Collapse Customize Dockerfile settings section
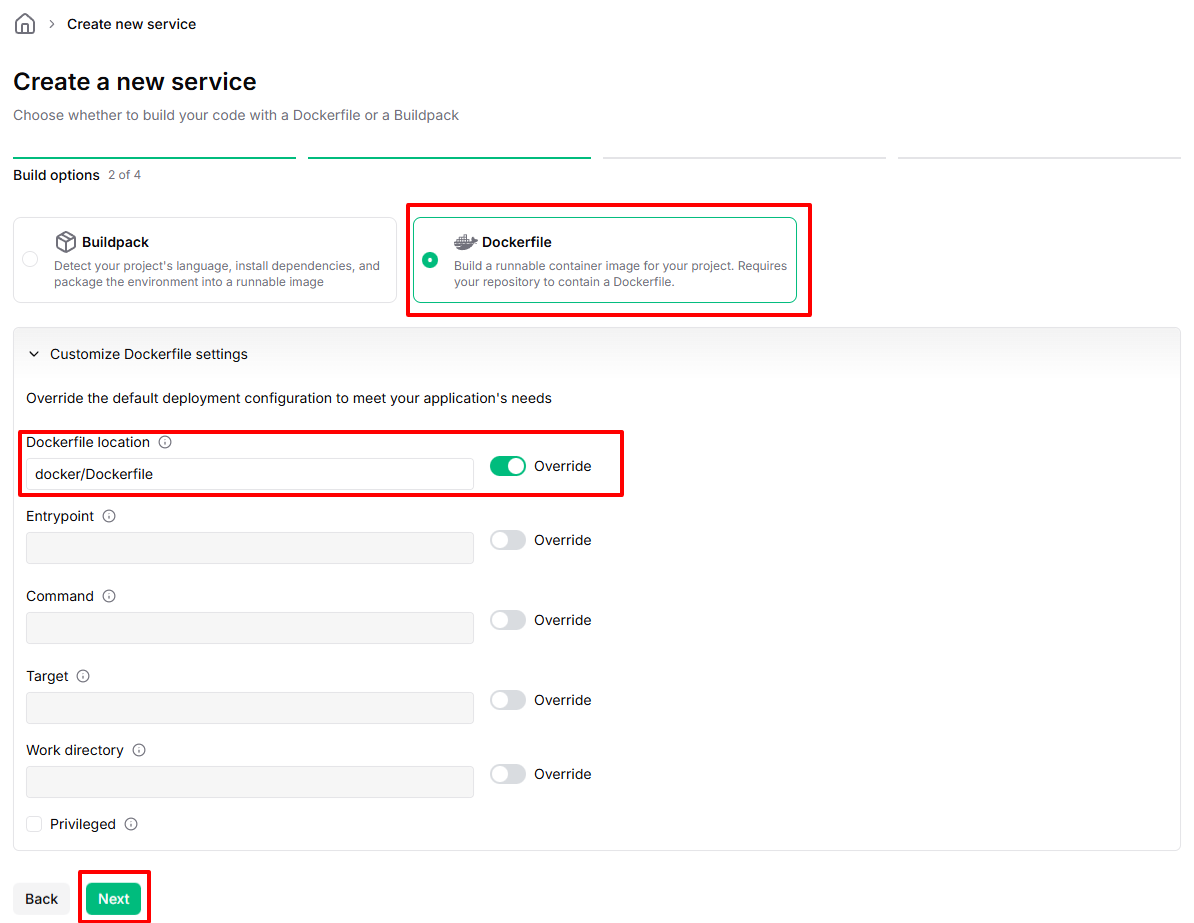 tap(34, 354)
